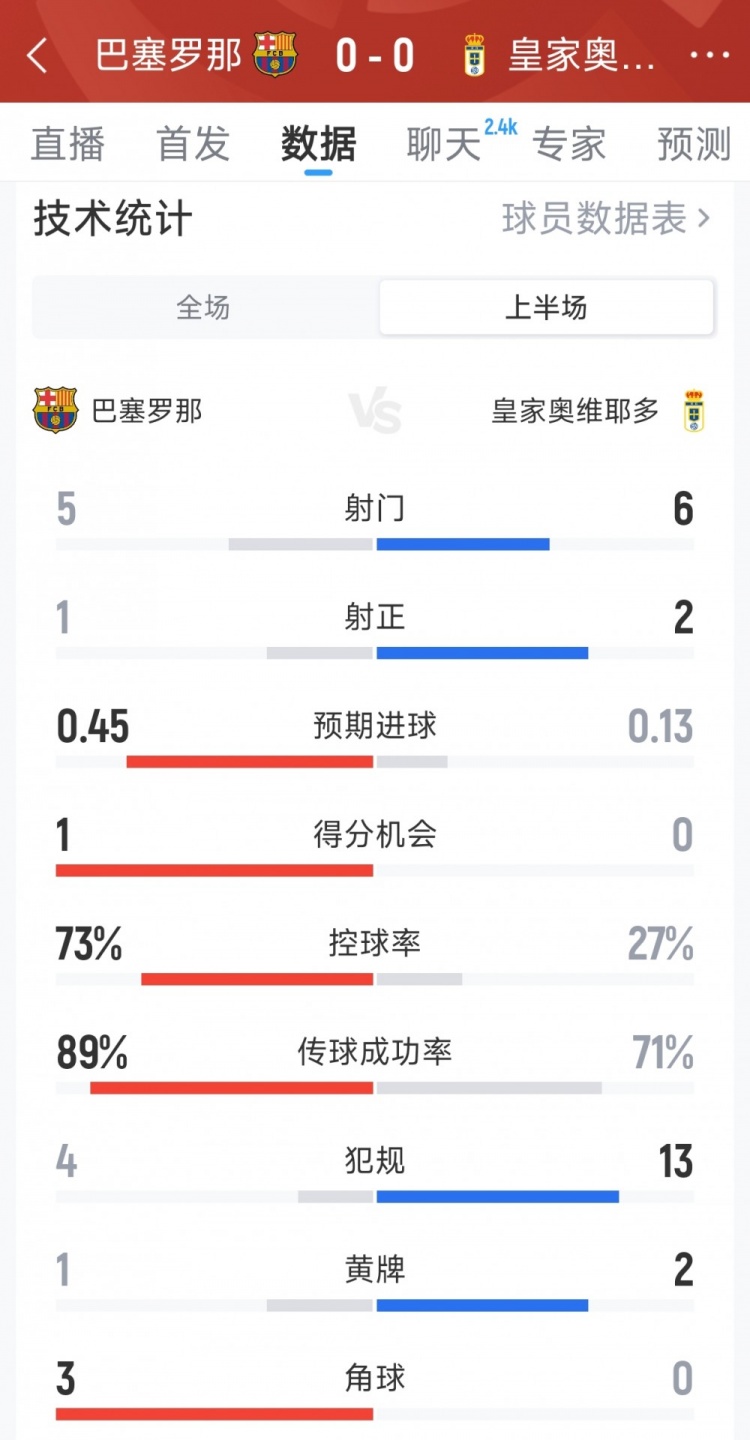Open the 预测 prediction tab

pyautogui.click(x=694, y=144)
